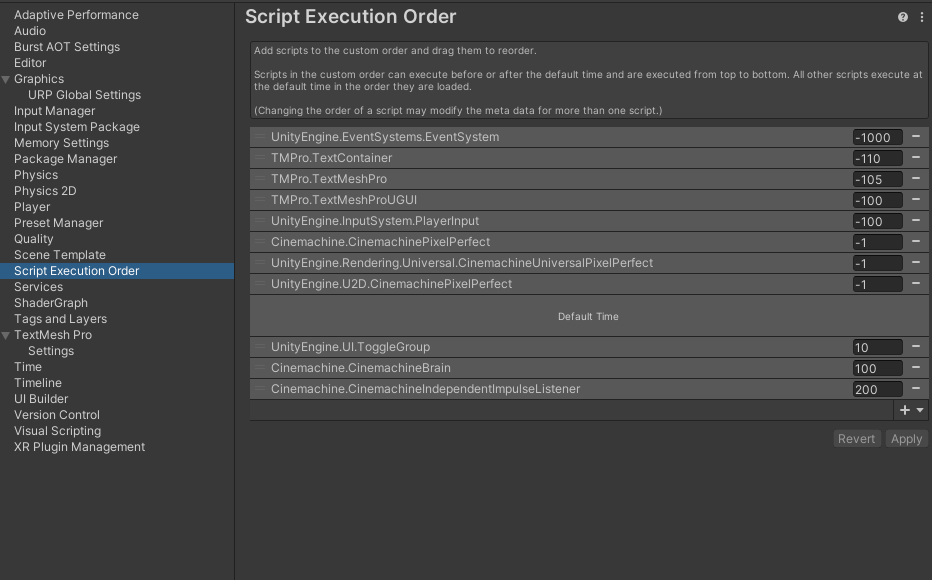Remove the UnityEngine.UI.ToggleGroup entry with its minus
The image size is (932, 580).
pyautogui.click(x=916, y=346)
